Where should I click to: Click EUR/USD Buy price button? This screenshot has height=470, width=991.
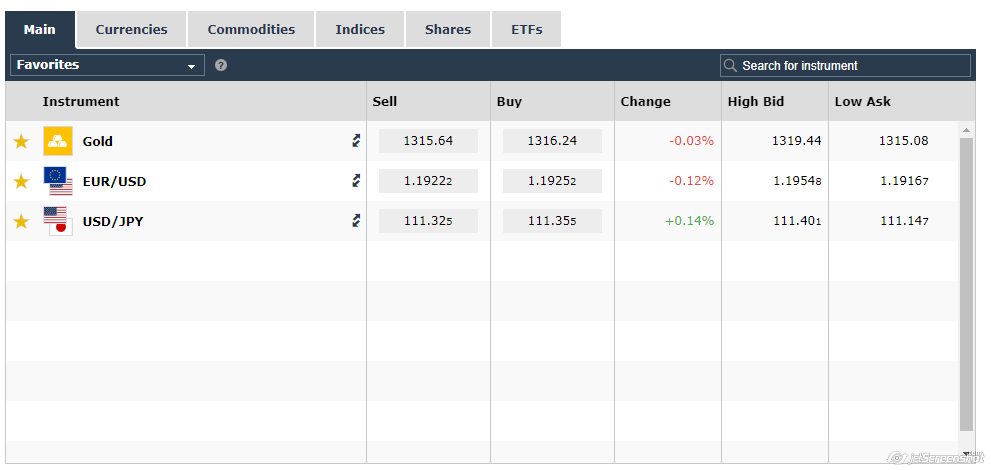552,181
